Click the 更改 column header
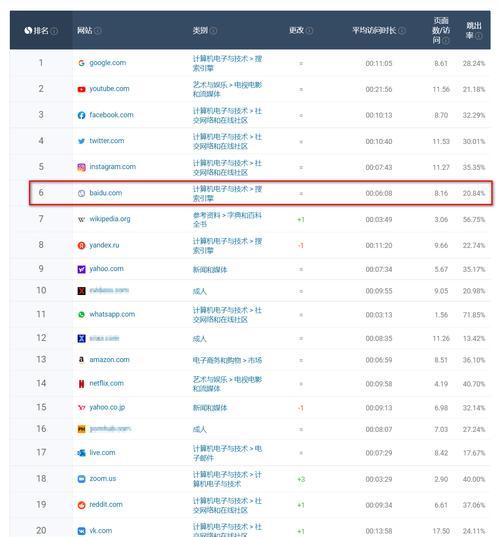This screenshot has width=500, height=537. 296,30
